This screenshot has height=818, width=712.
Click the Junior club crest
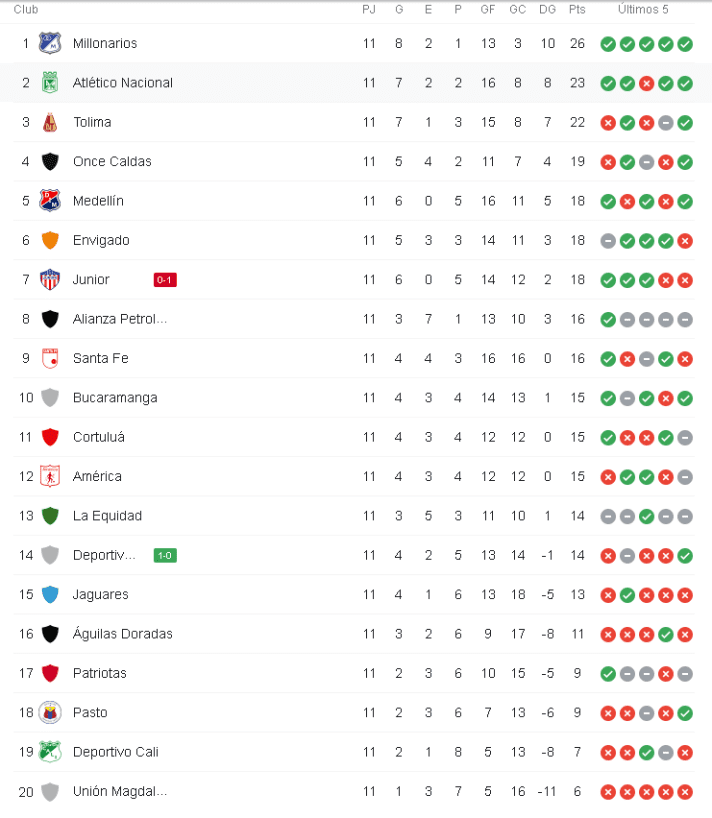pyautogui.click(x=50, y=280)
